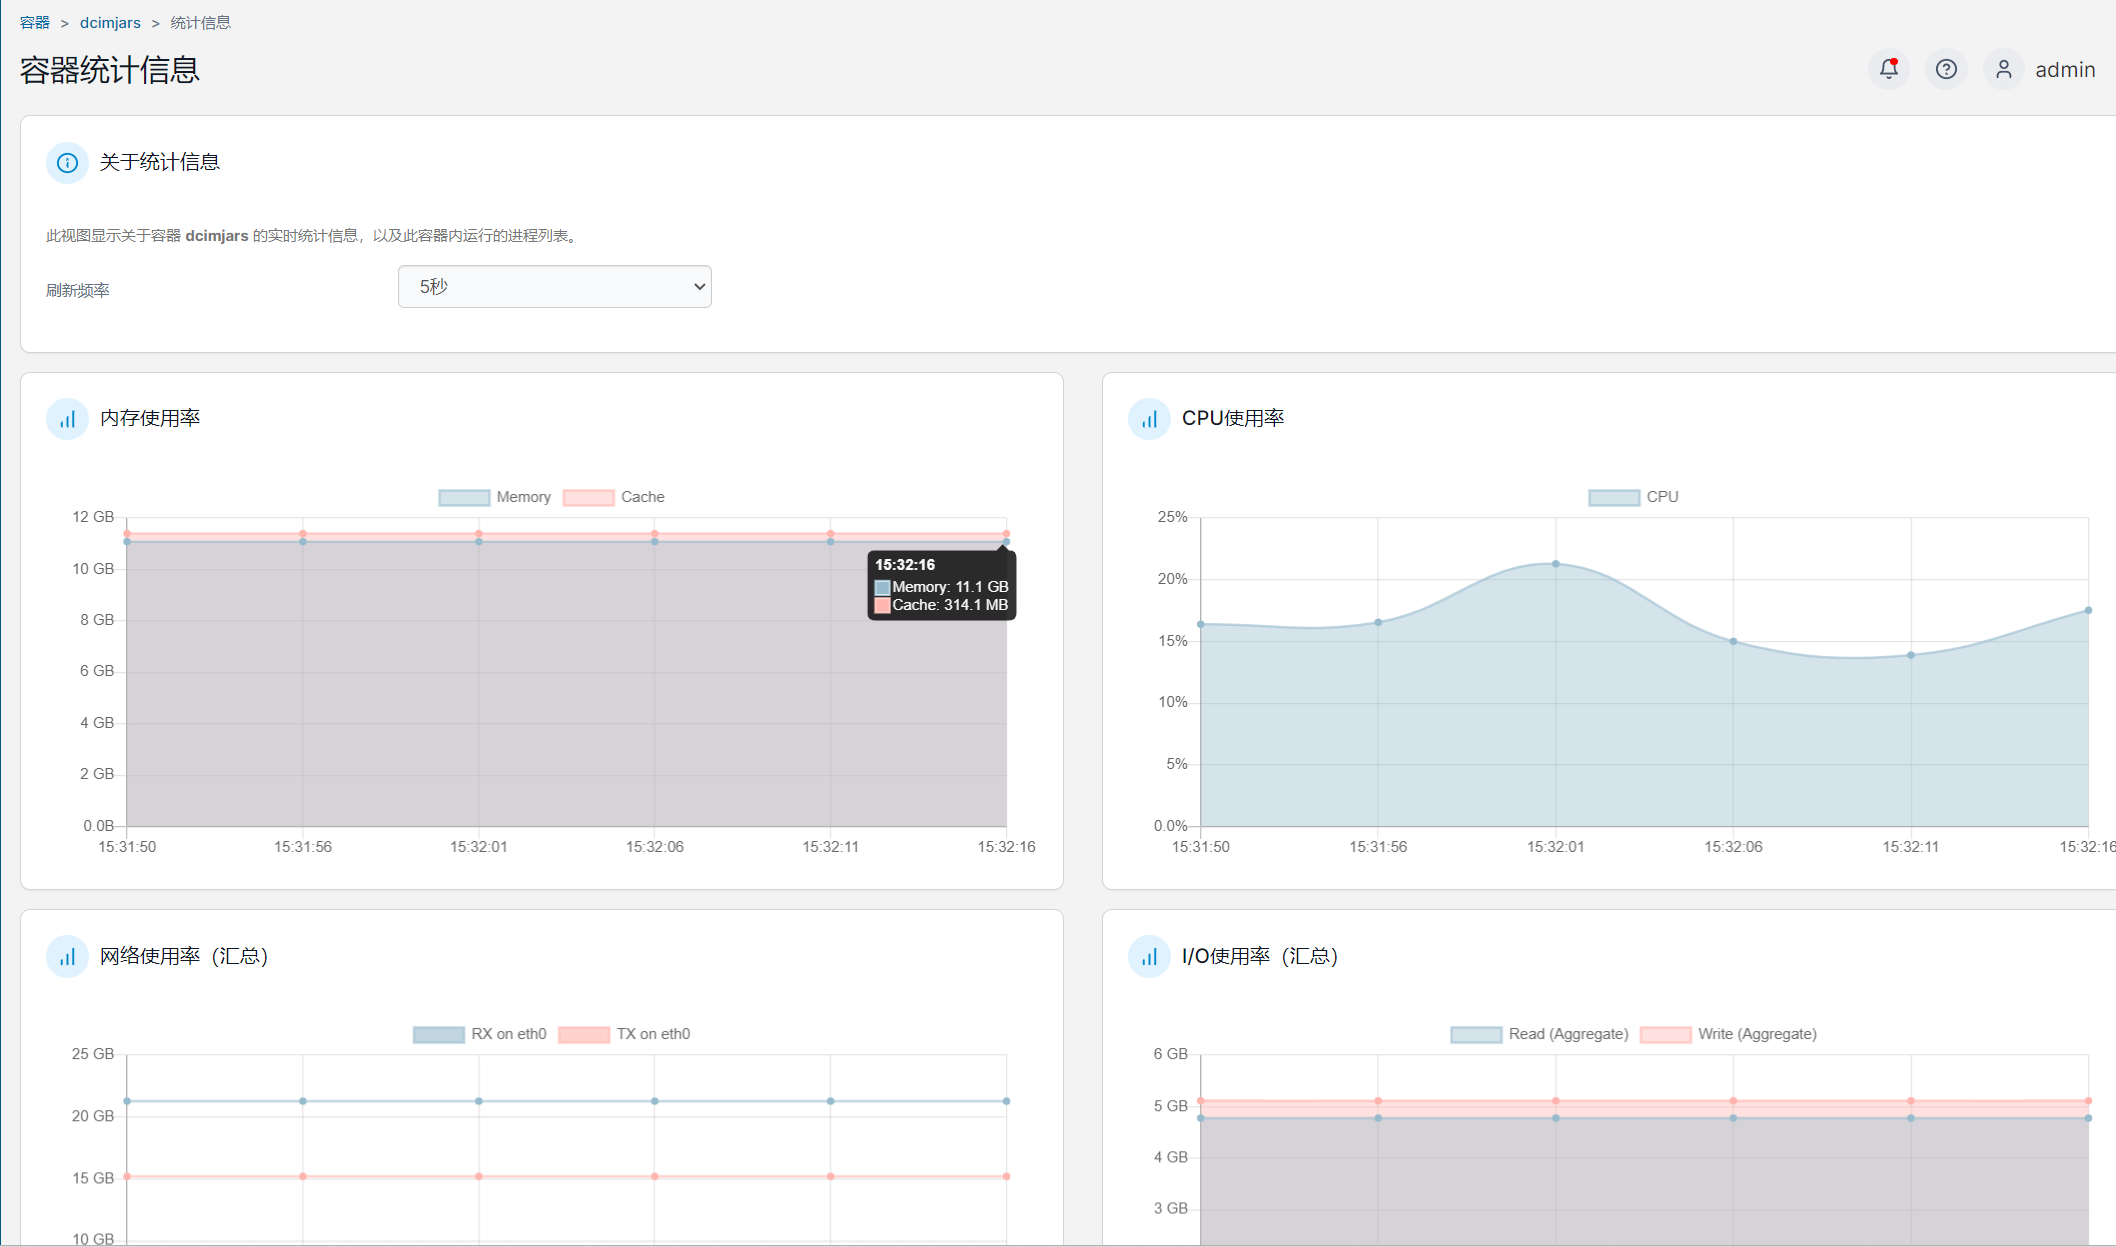The height and width of the screenshot is (1247, 2116).
Task: Go to 容器 breadcrumb link
Action: click(34, 22)
